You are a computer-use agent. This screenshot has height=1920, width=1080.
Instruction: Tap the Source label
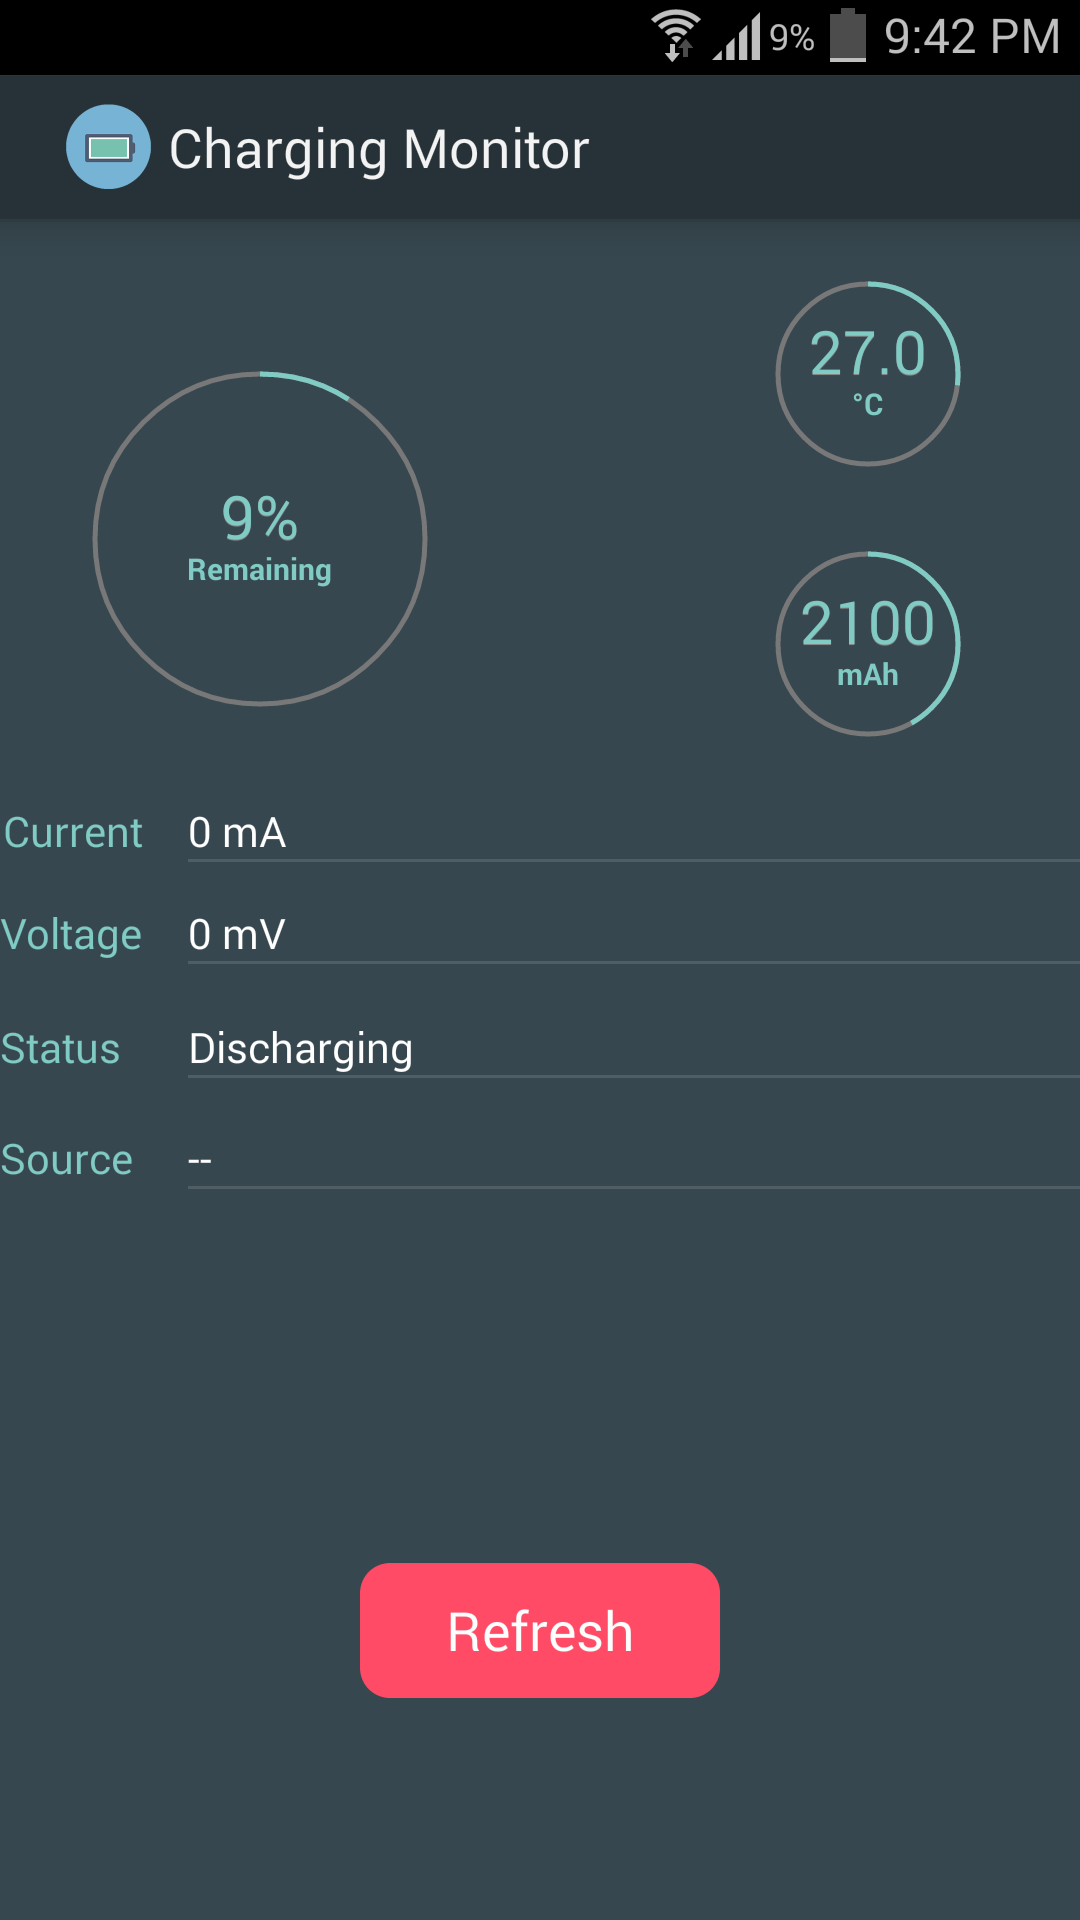[66, 1160]
